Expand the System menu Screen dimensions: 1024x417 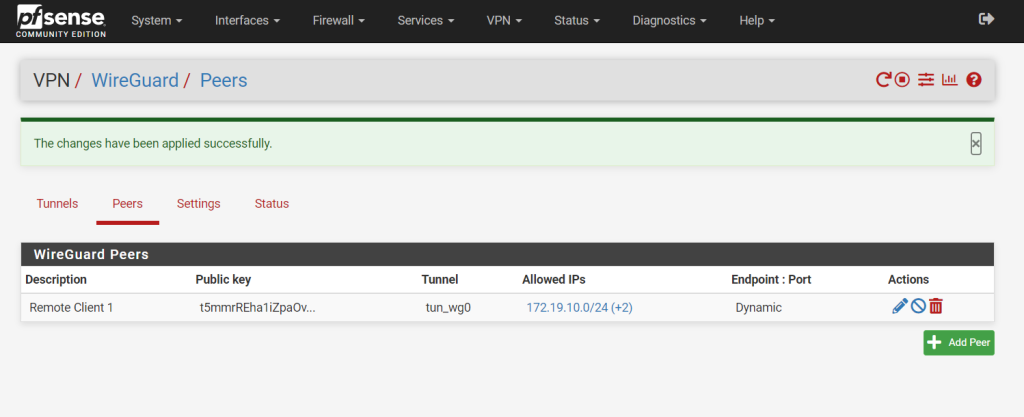click(x=157, y=21)
